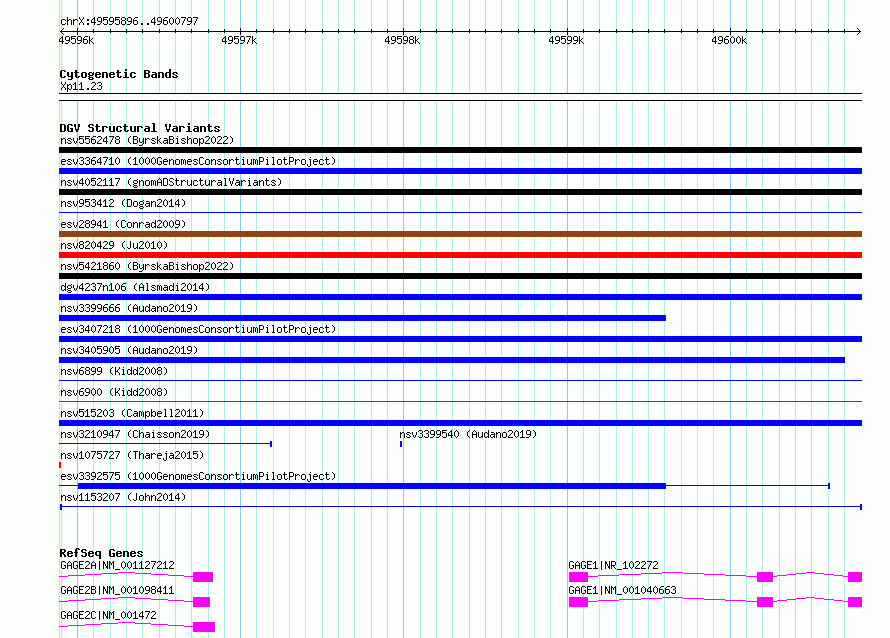The height and width of the screenshot is (638, 890).
Task: Click the esv3407218 variant label
Action: click(198, 329)
